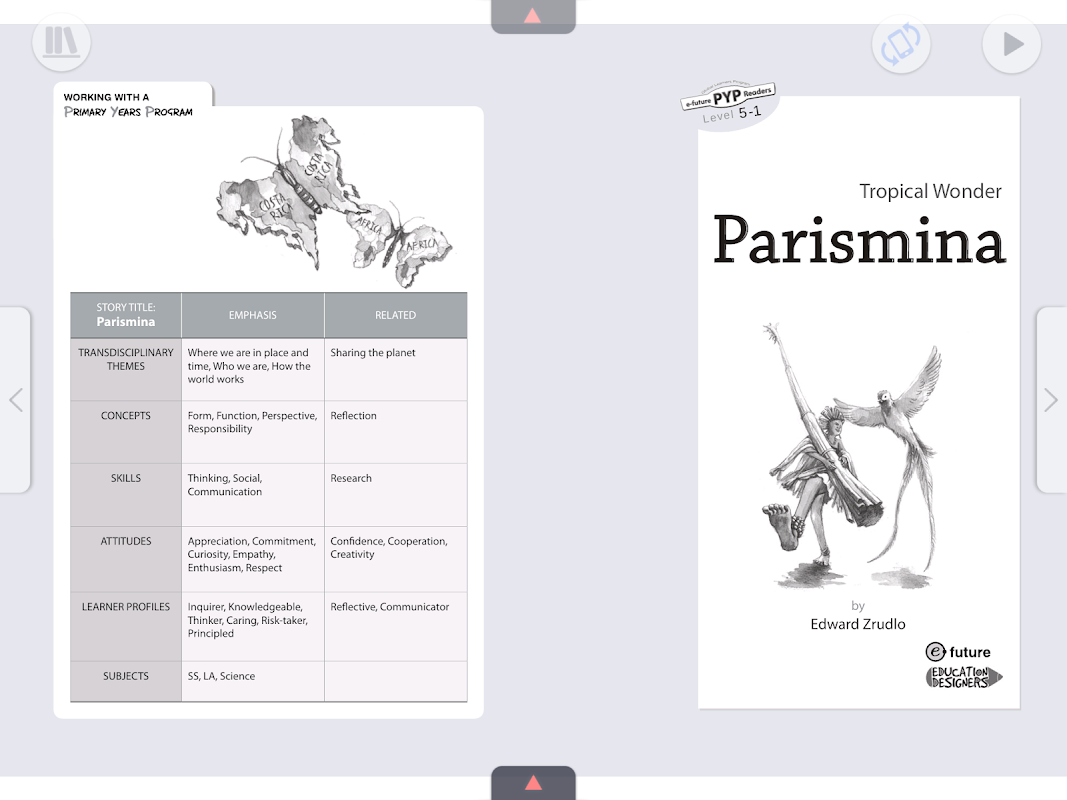Click author name Edward Zrudlo
Screen dimensions: 1067x800
point(857,624)
